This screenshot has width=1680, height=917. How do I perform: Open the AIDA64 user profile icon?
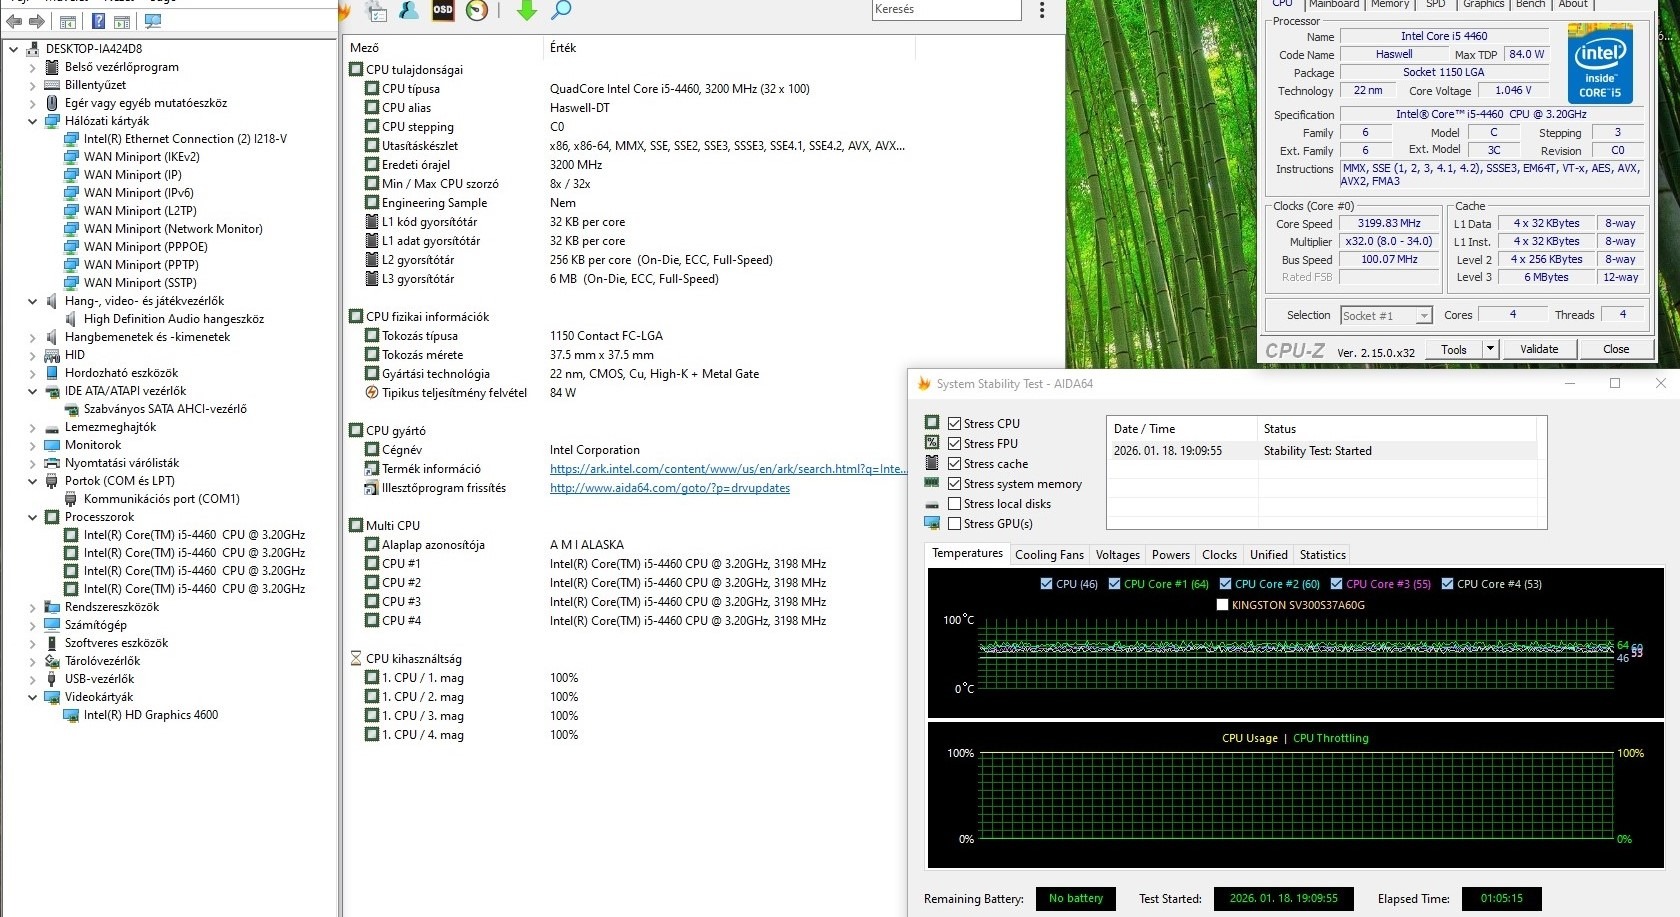point(409,10)
